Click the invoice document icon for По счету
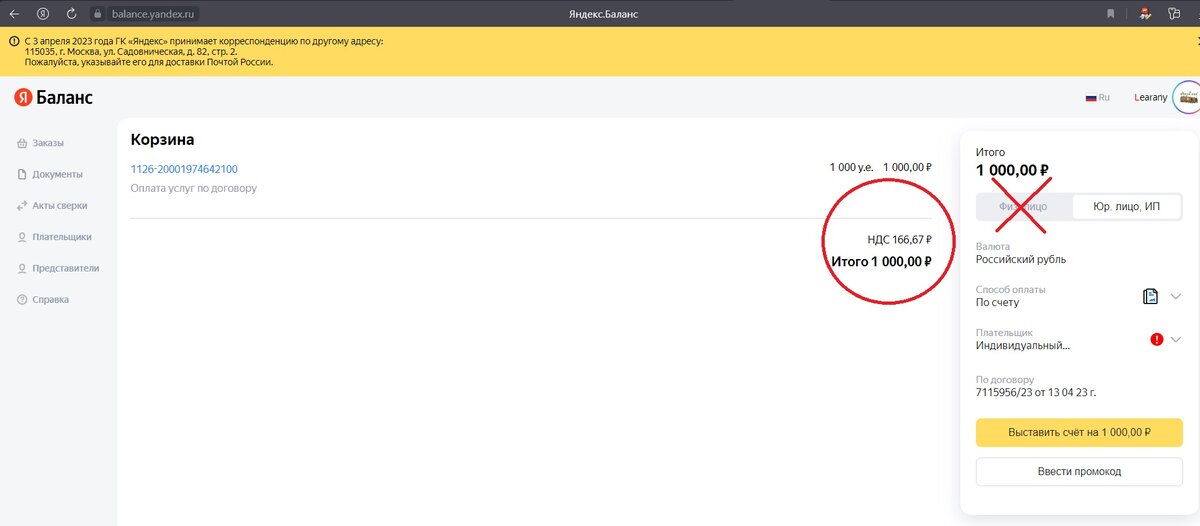The height and width of the screenshot is (526, 1200). [1150, 296]
